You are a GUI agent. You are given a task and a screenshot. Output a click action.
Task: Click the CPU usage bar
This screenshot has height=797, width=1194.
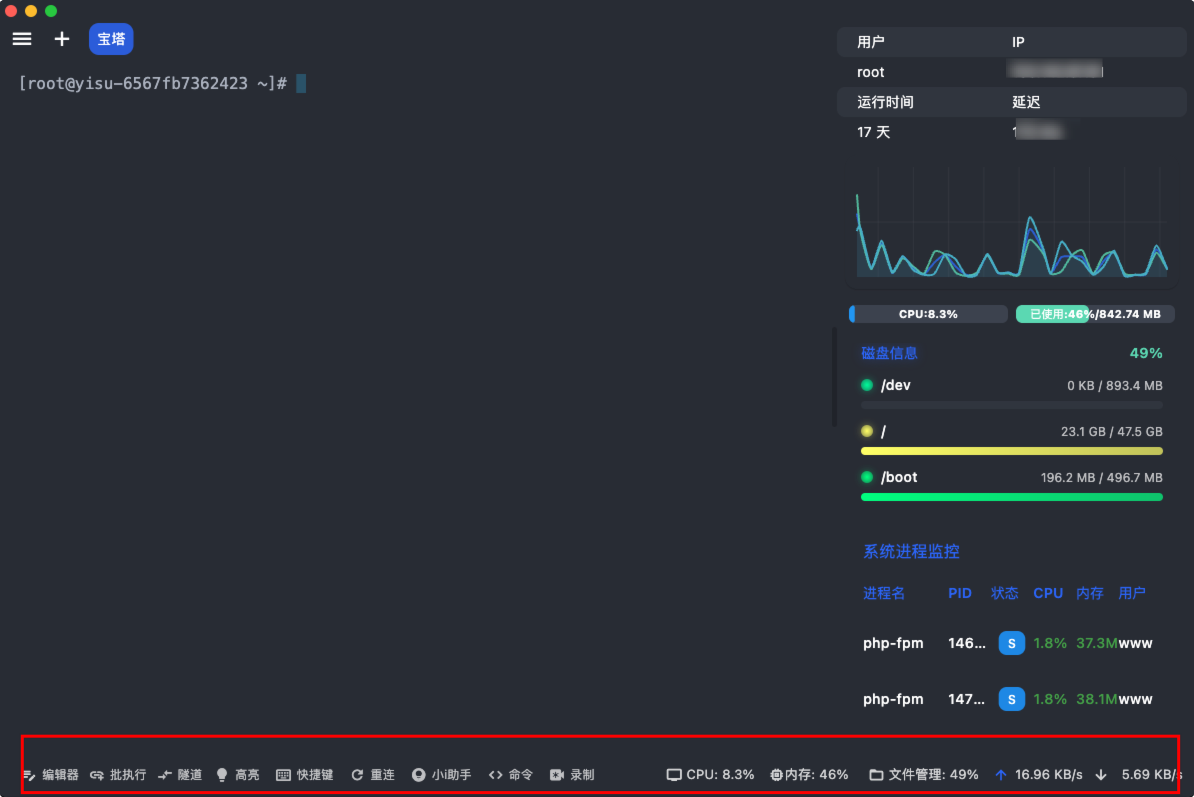(x=928, y=314)
